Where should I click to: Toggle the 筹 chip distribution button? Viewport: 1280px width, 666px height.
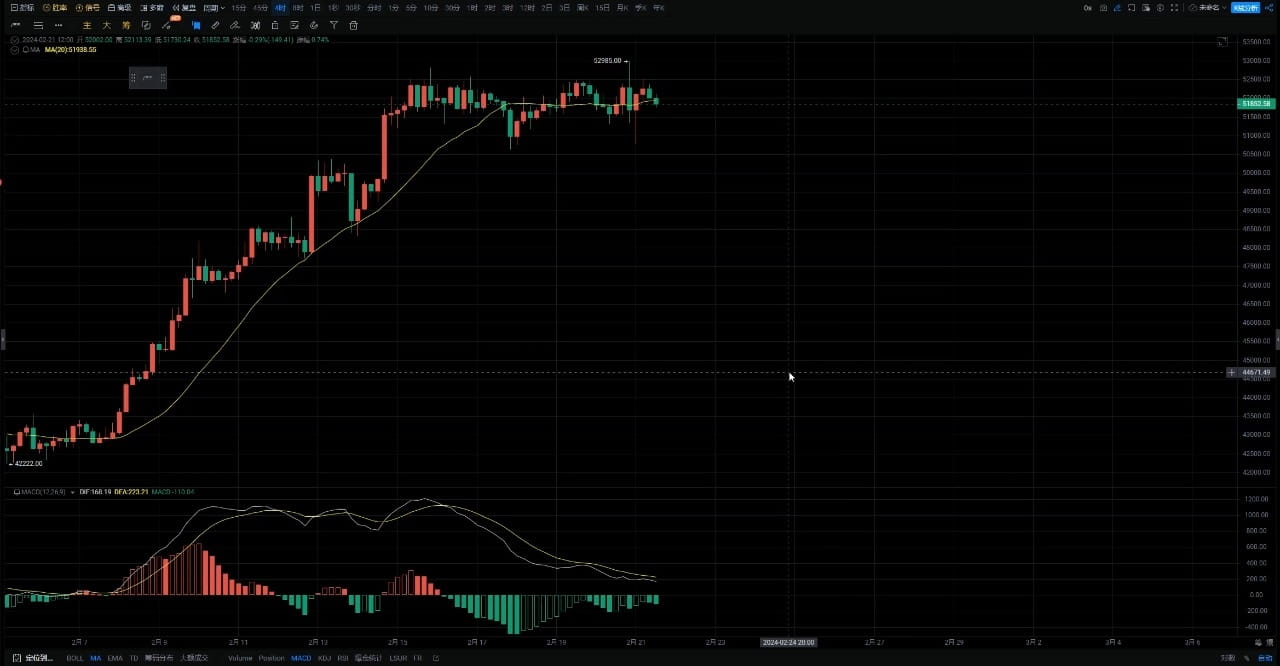point(126,25)
